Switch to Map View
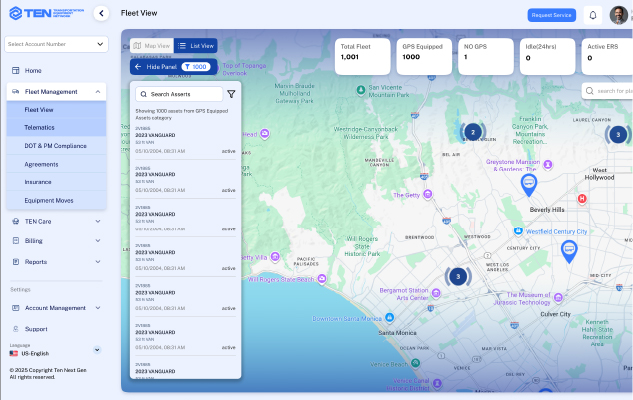The width and height of the screenshot is (633, 400). (x=151, y=46)
